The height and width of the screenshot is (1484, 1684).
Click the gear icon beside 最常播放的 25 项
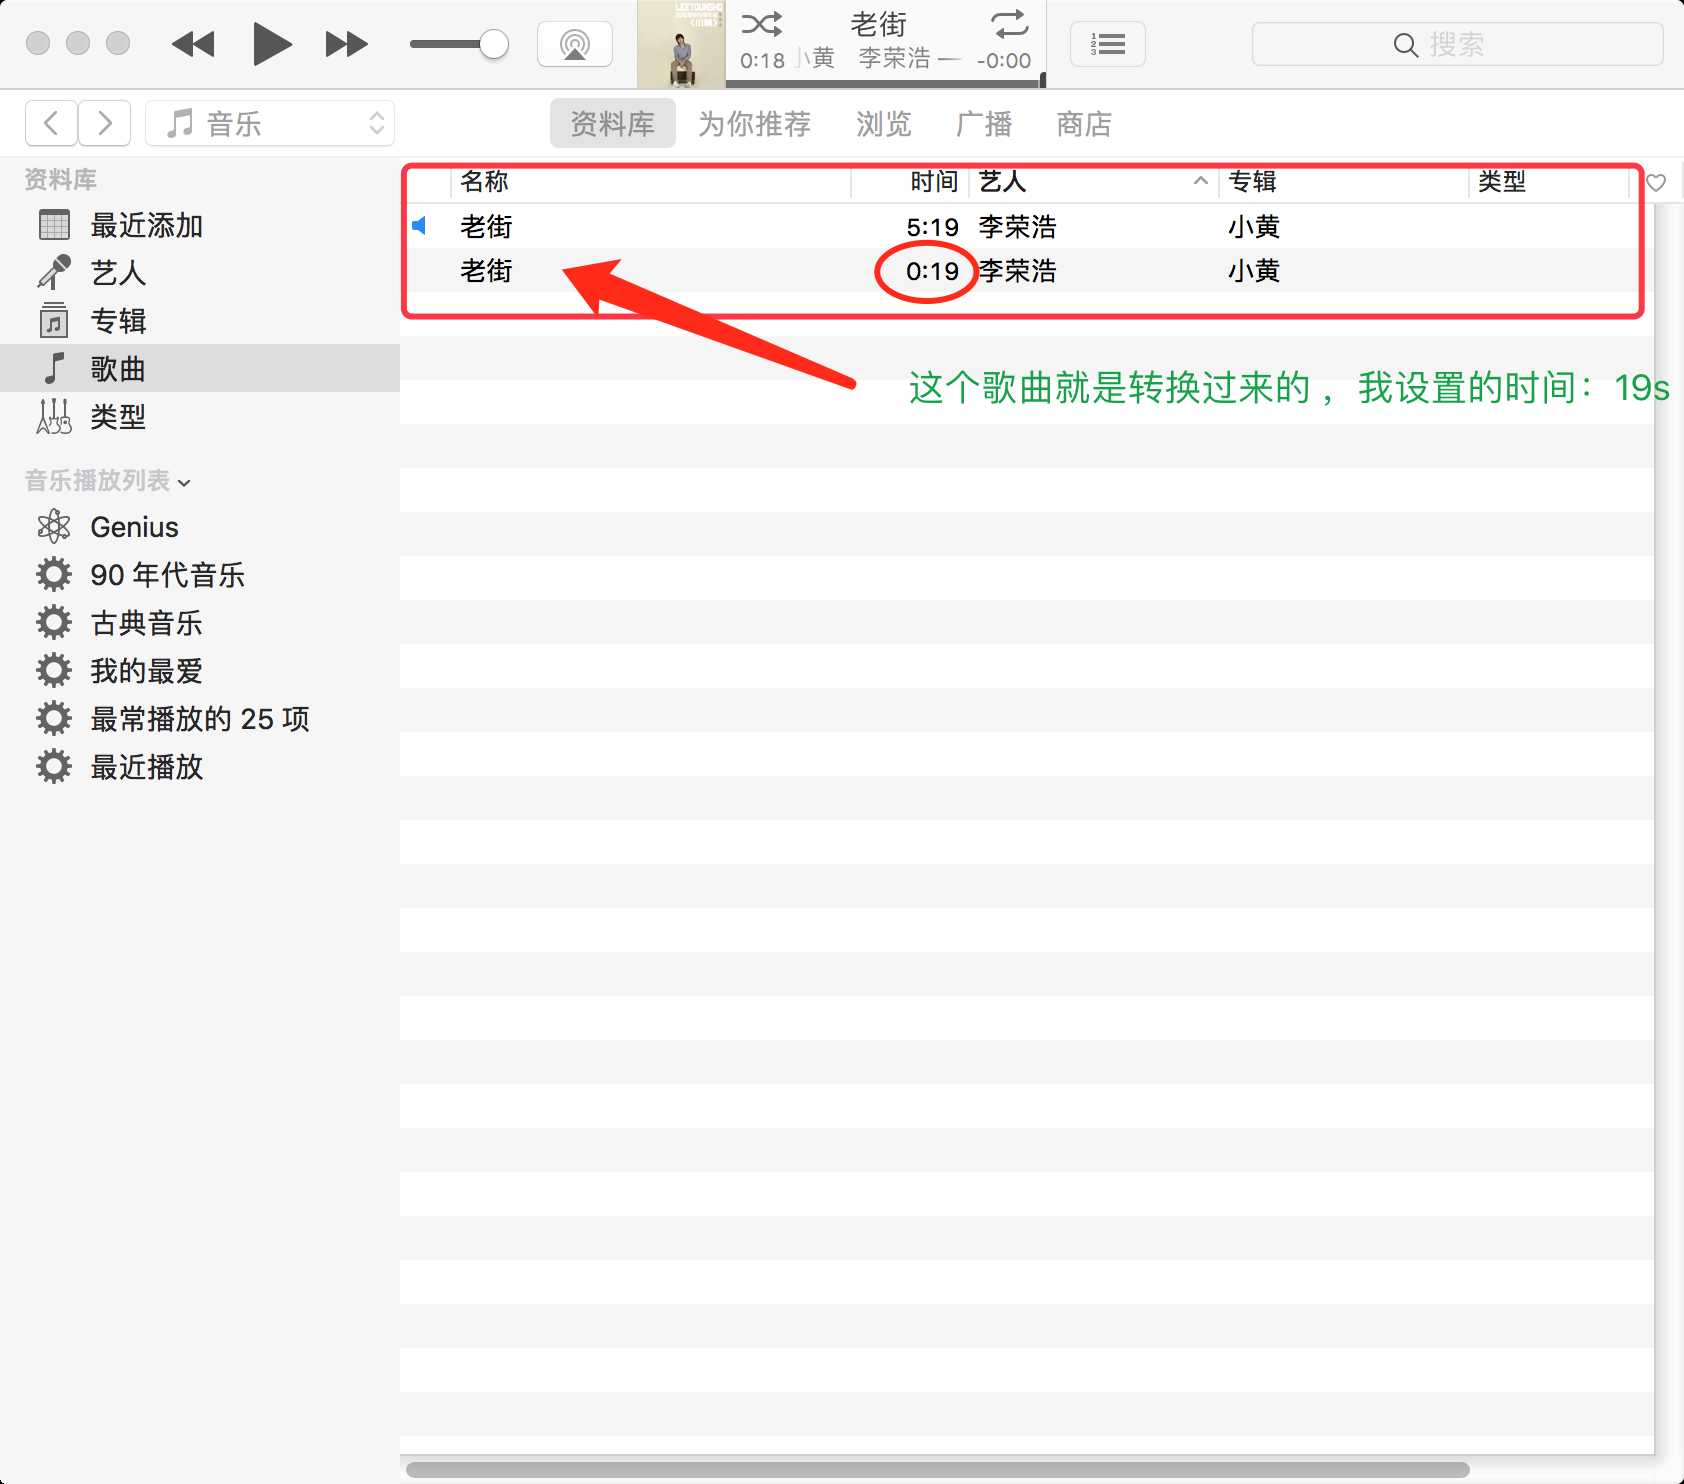point(54,718)
